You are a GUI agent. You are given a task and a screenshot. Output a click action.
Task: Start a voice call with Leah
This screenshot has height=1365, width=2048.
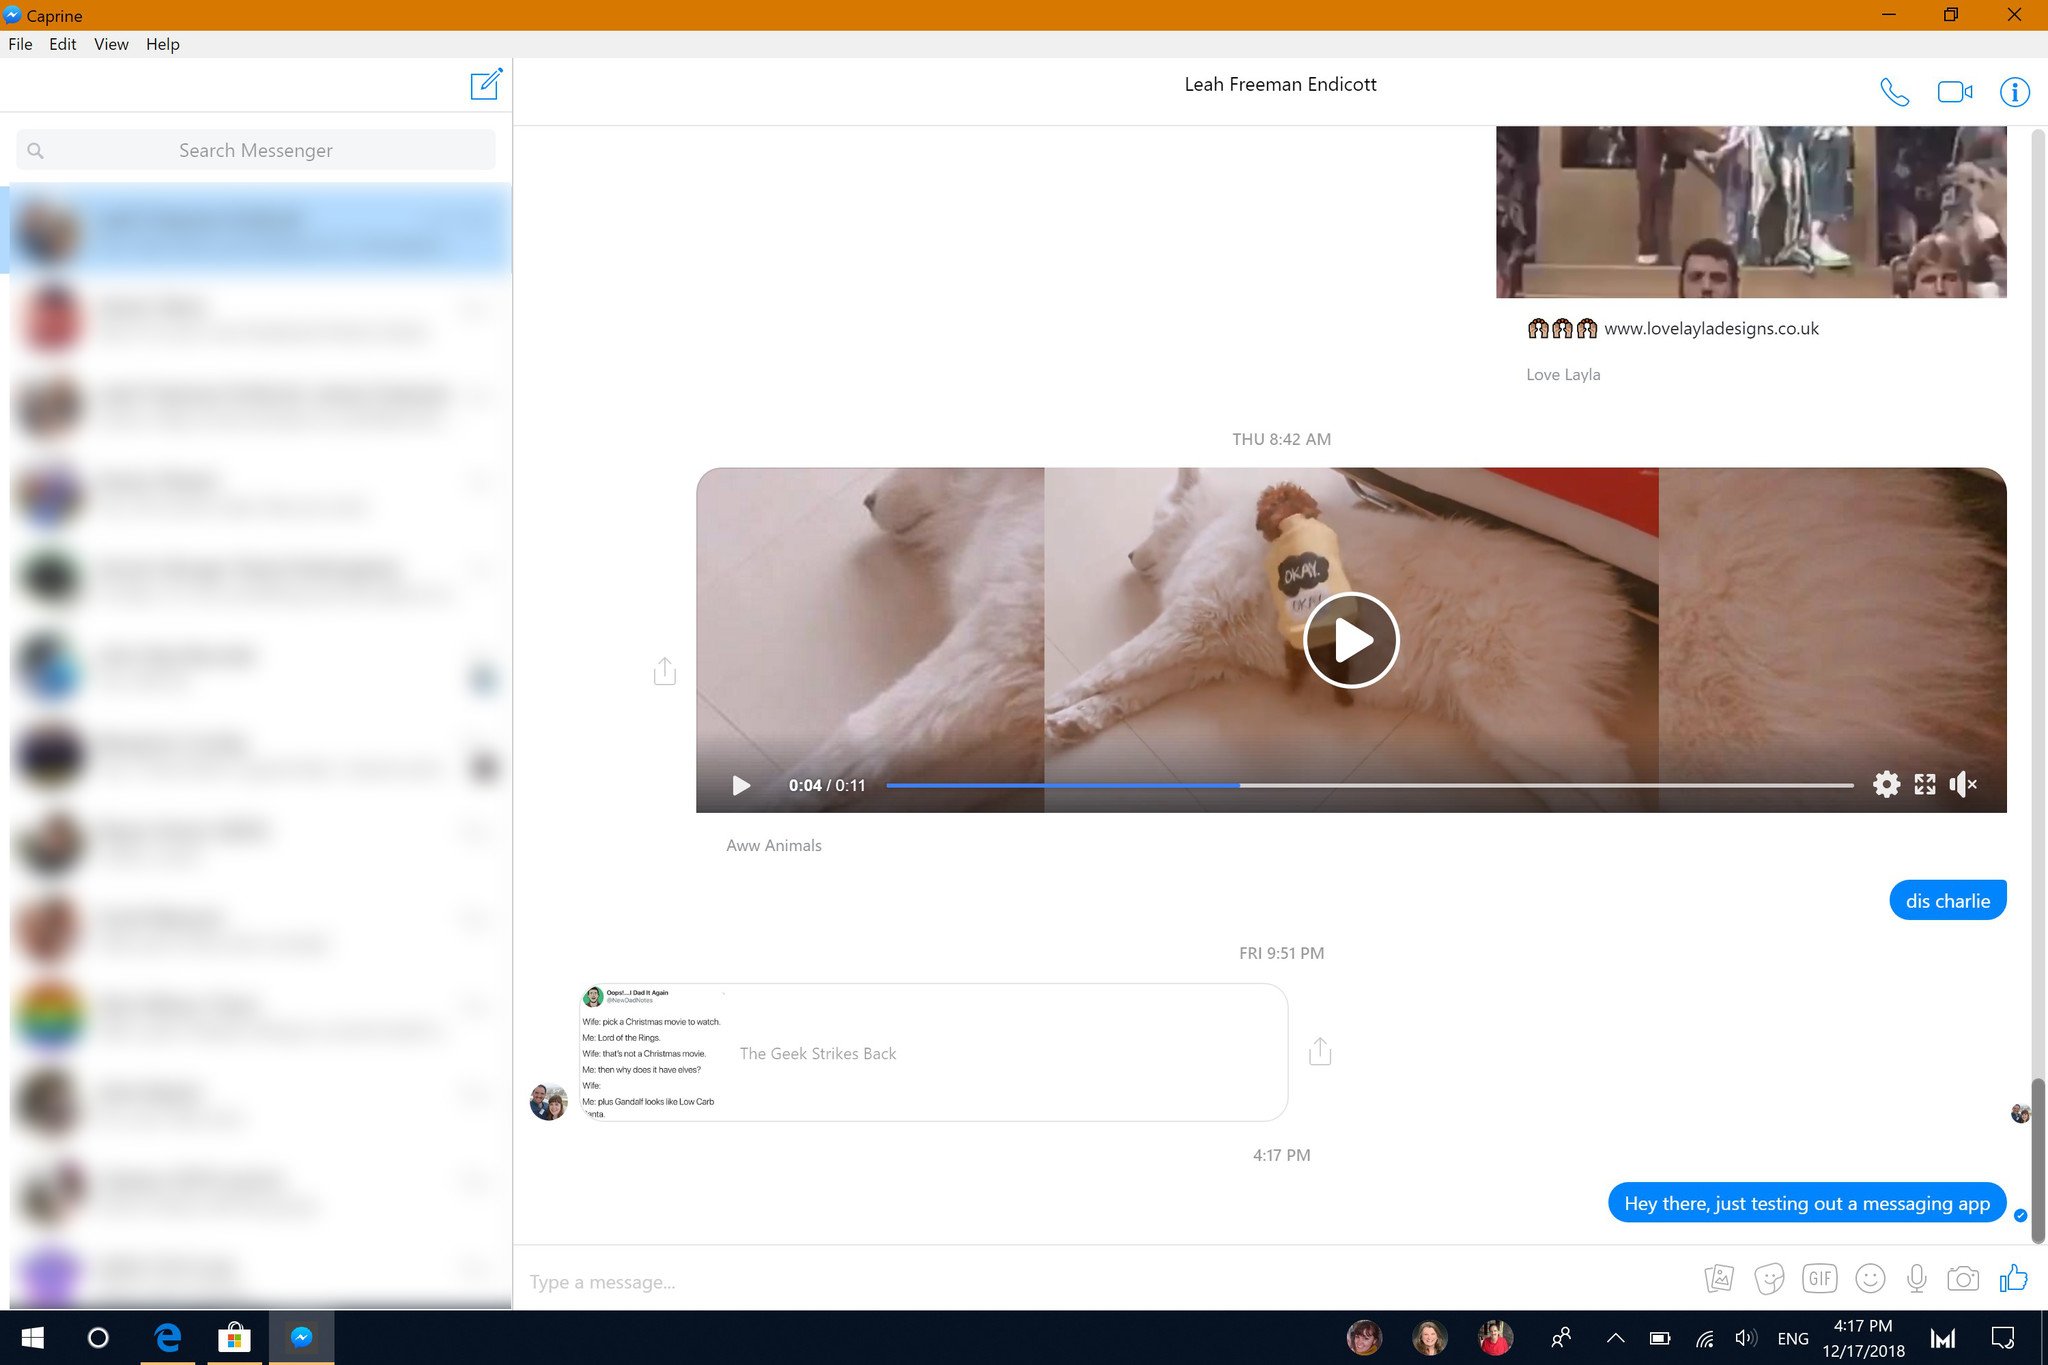[x=1894, y=92]
